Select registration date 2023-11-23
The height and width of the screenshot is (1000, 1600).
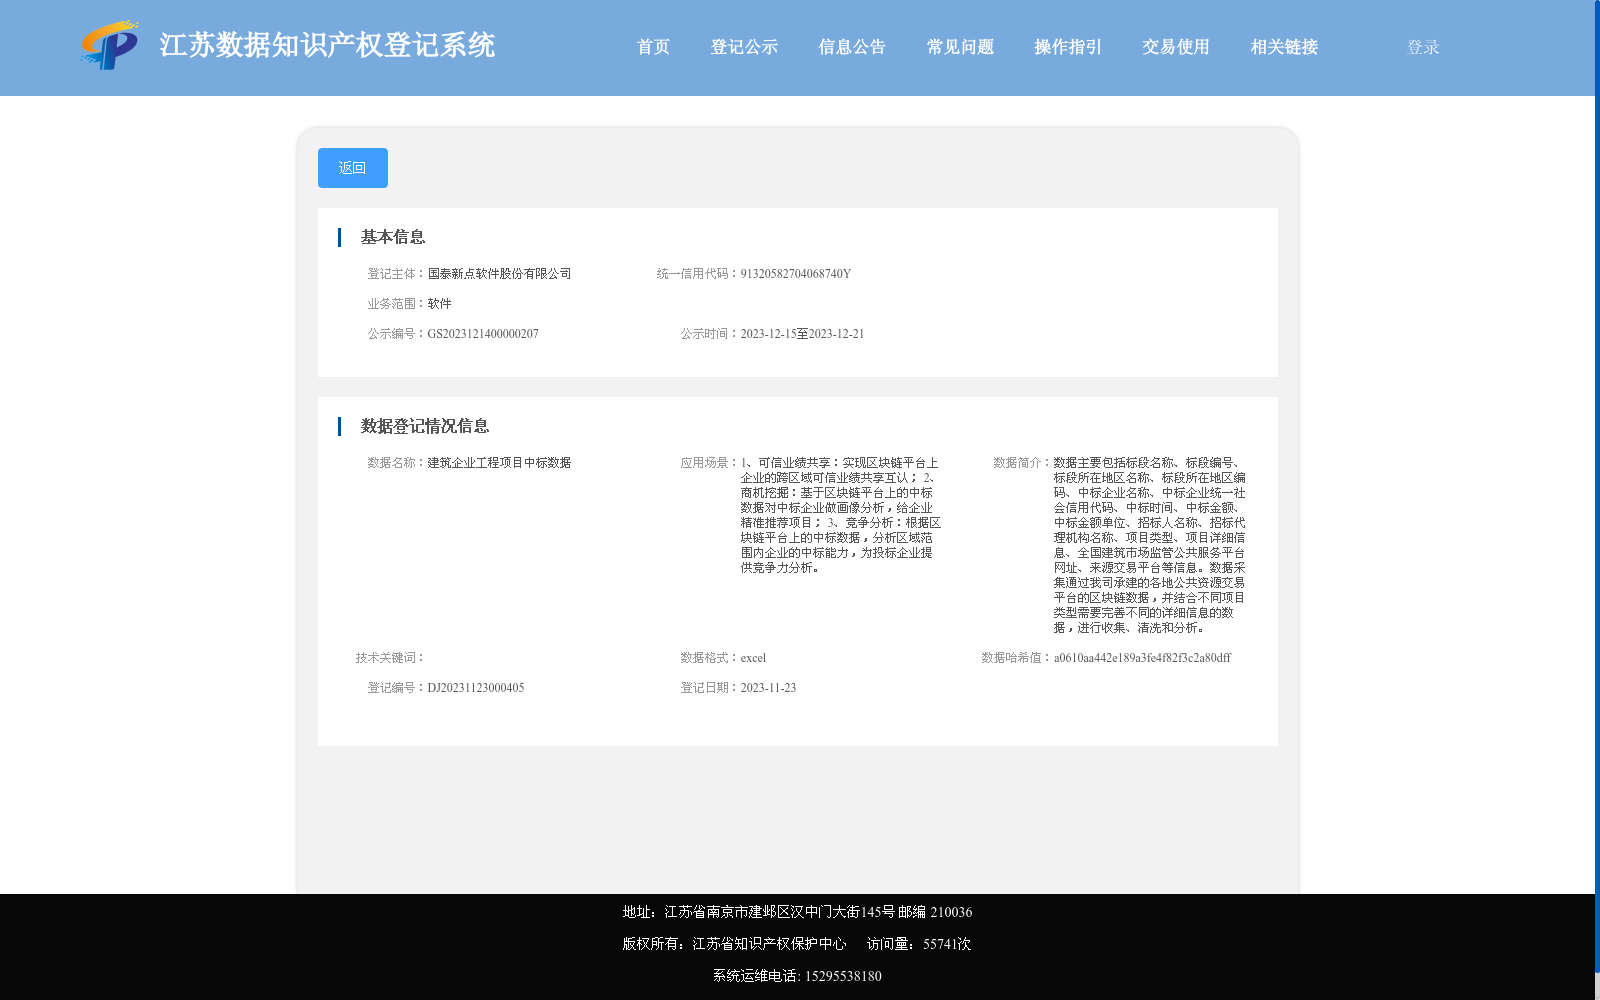pyautogui.click(x=768, y=688)
